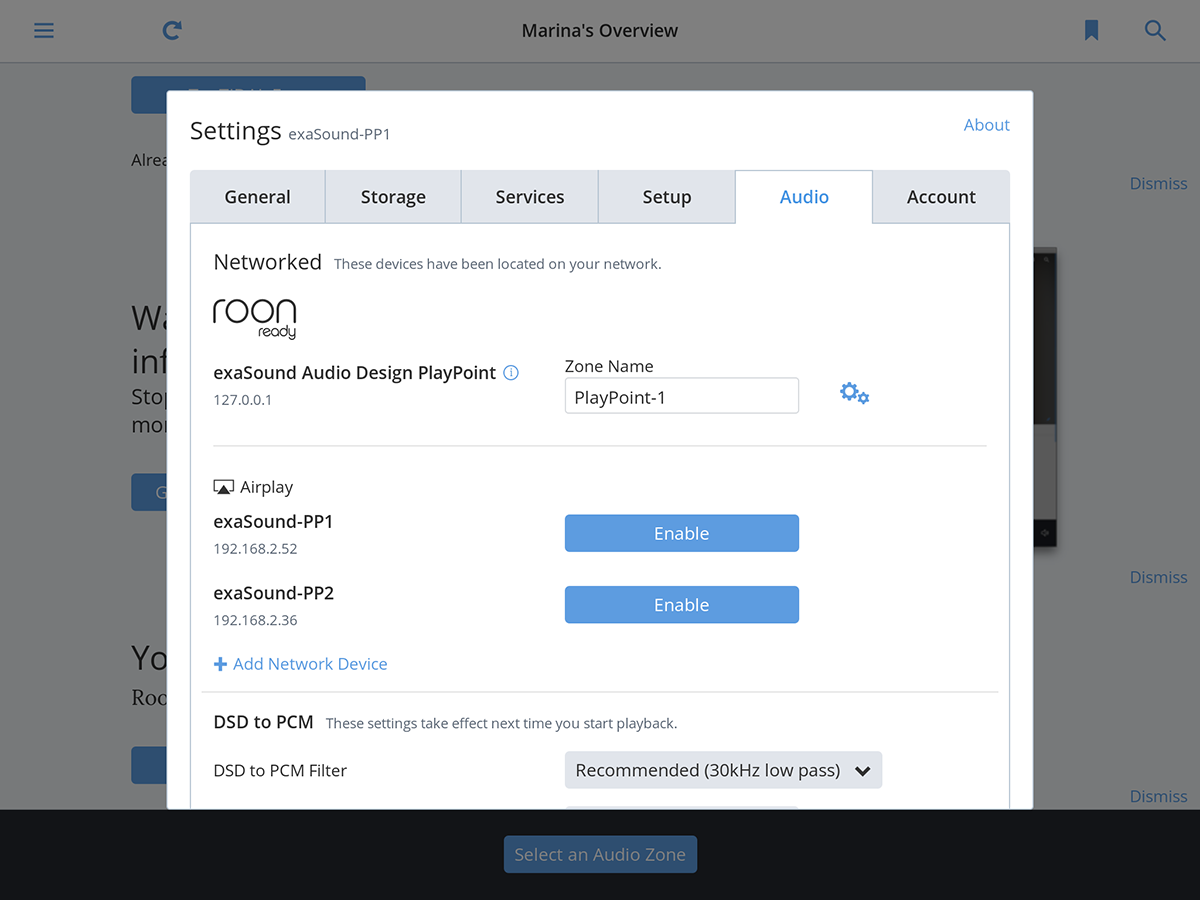This screenshot has height=900, width=1200.
Task: Dismiss the middle overview notice
Action: click(1158, 578)
